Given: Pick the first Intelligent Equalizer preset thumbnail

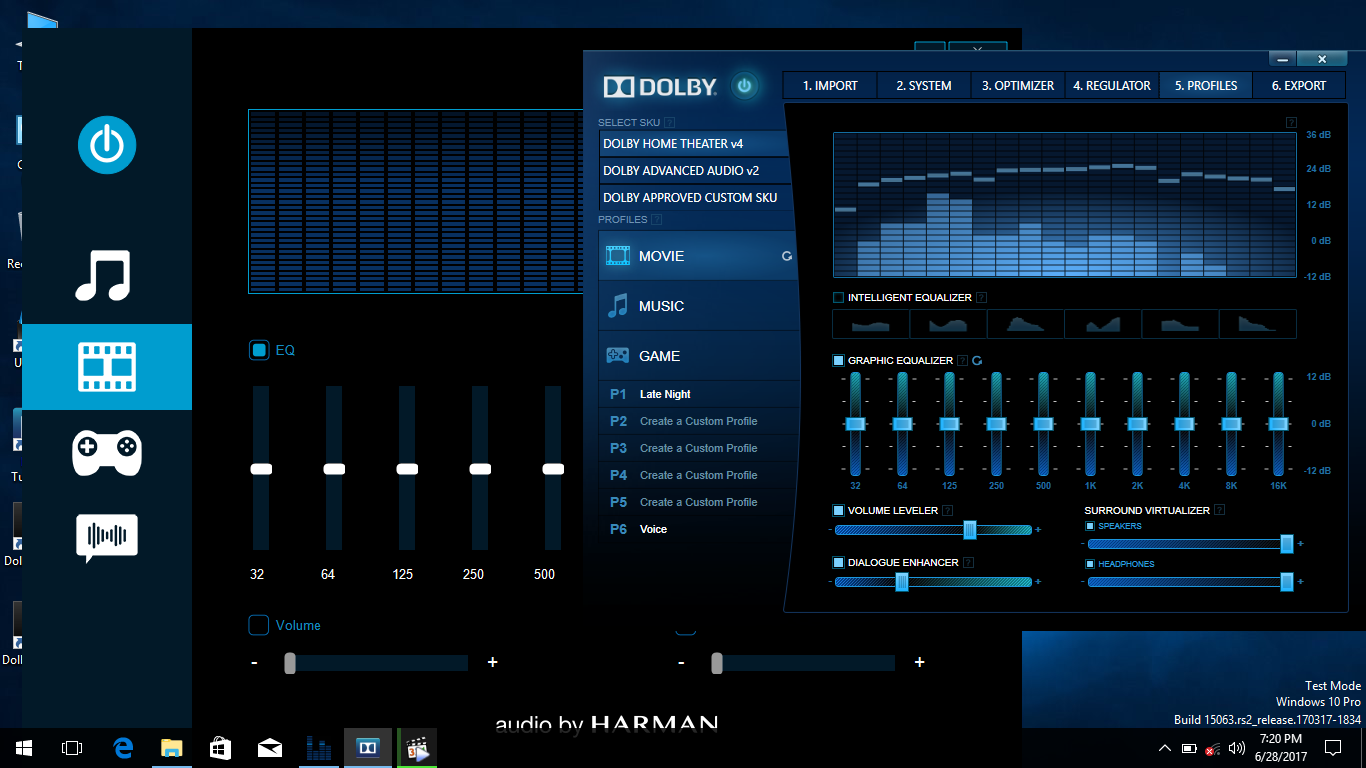Looking at the screenshot, I should coord(871,324).
